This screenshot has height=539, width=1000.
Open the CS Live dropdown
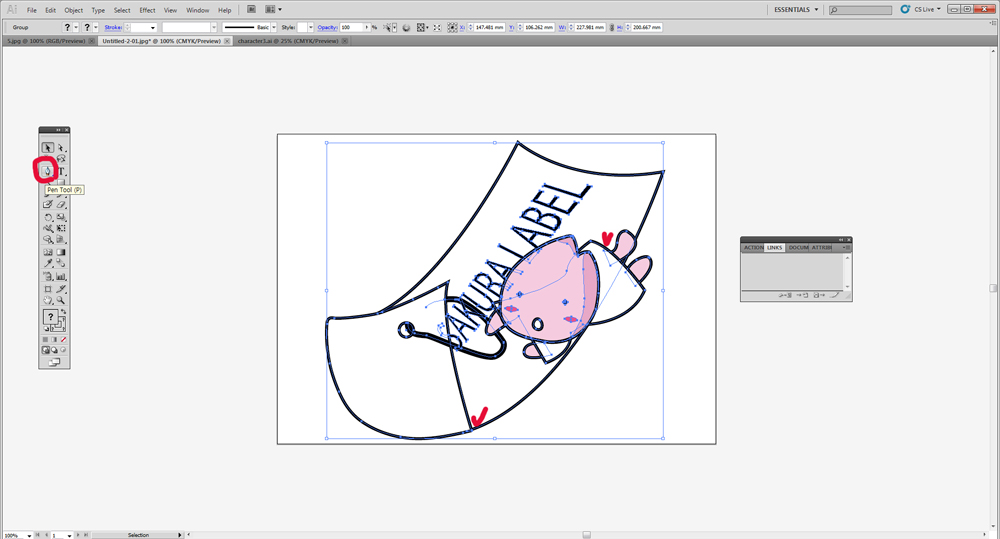(921, 10)
